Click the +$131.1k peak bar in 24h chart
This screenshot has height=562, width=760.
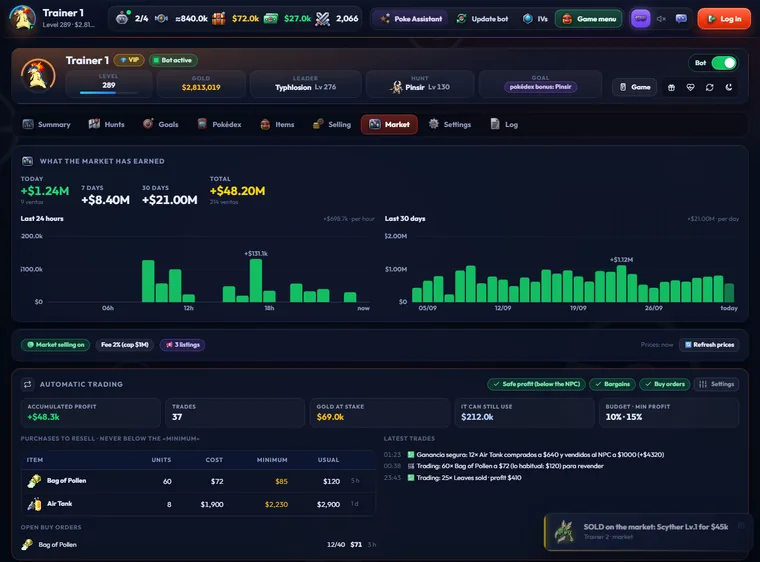click(x=256, y=280)
